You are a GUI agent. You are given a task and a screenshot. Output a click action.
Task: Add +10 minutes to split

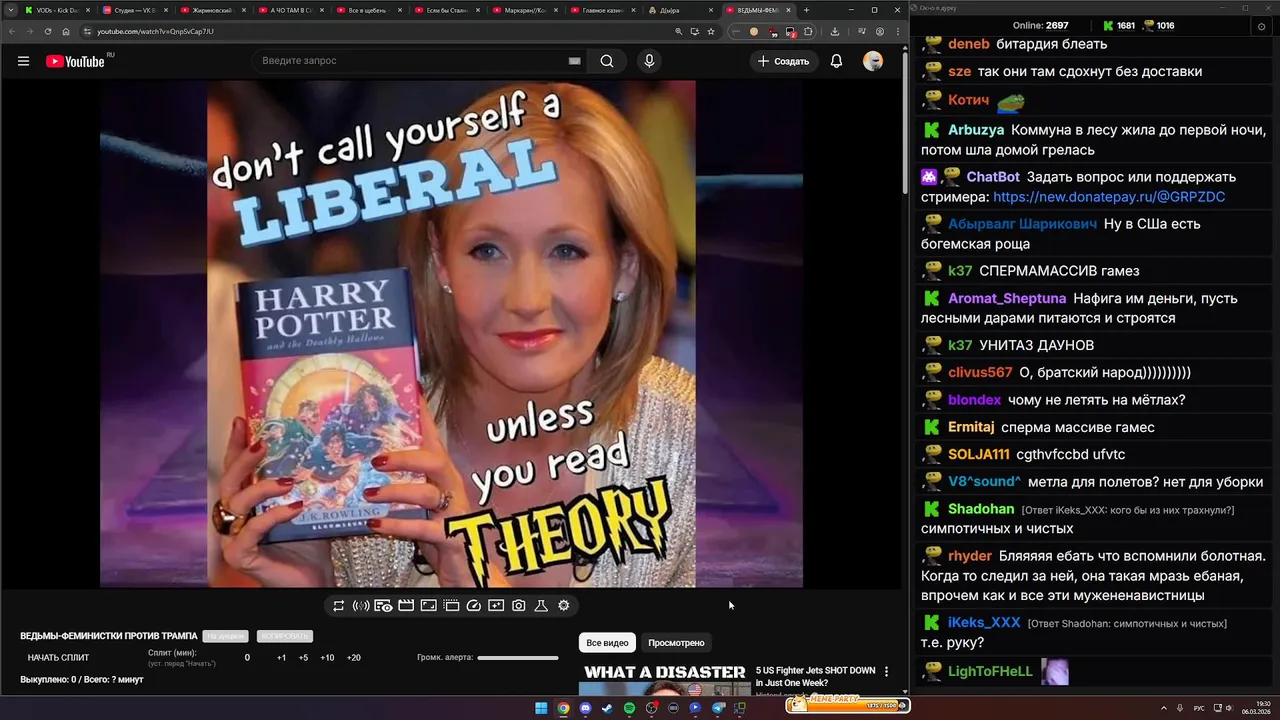point(327,658)
